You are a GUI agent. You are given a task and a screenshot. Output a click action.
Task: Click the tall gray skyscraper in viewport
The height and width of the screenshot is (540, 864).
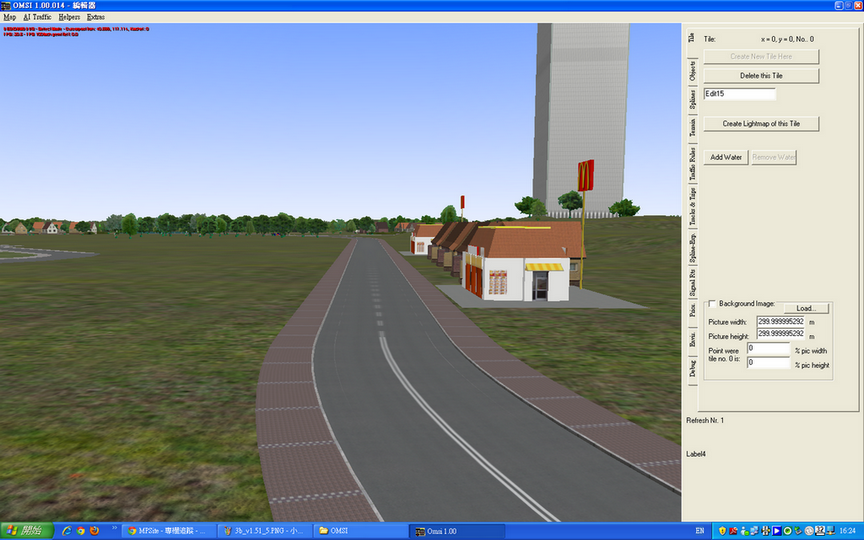581,118
